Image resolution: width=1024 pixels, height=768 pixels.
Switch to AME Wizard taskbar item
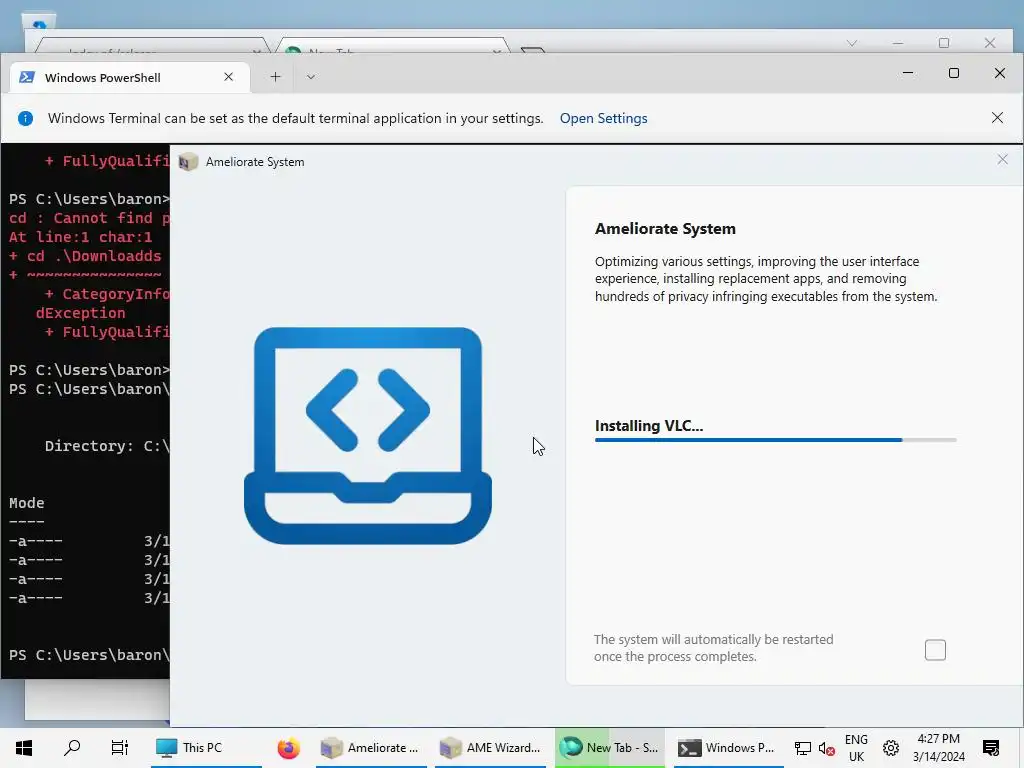(x=490, y=748)
